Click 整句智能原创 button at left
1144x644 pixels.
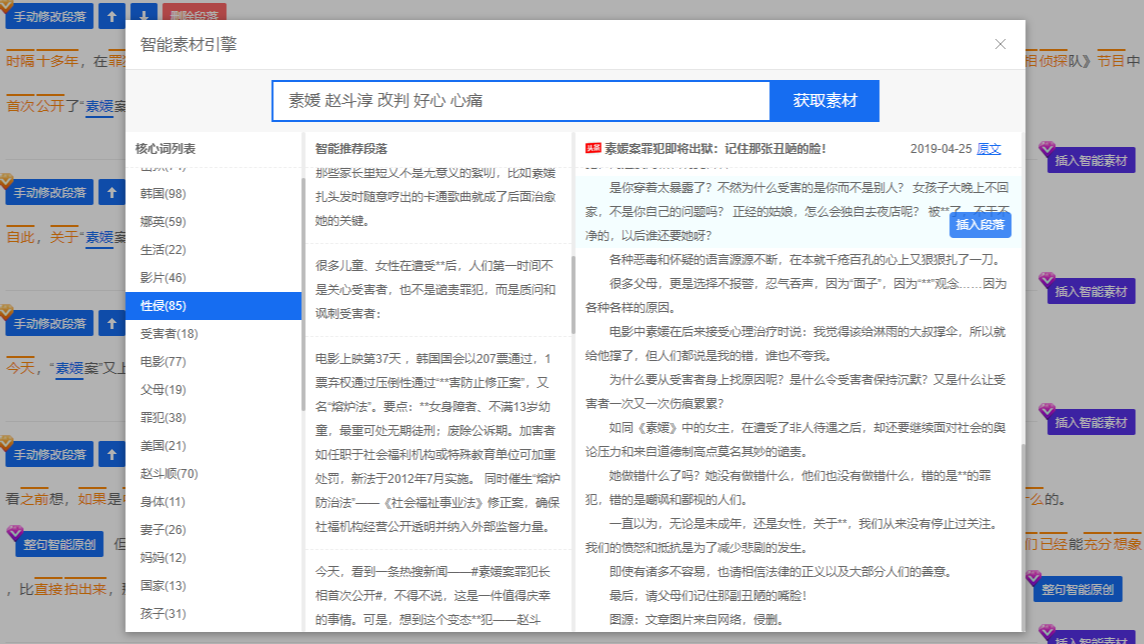pos(60,544)
